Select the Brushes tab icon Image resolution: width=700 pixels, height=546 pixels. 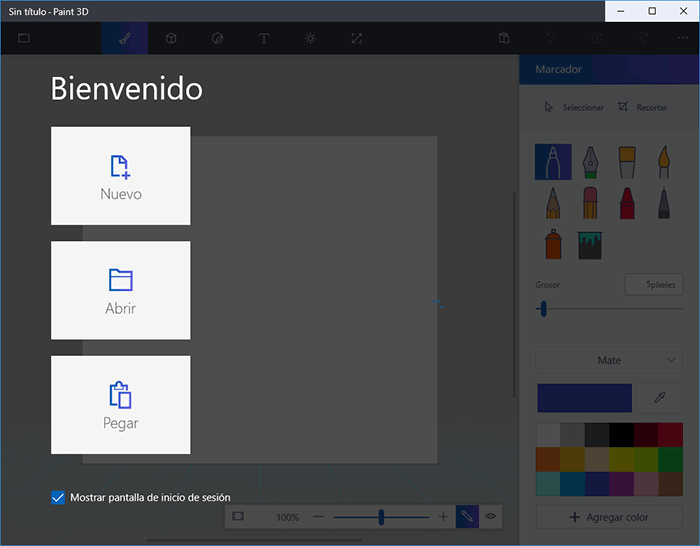(x=125, y=38)
